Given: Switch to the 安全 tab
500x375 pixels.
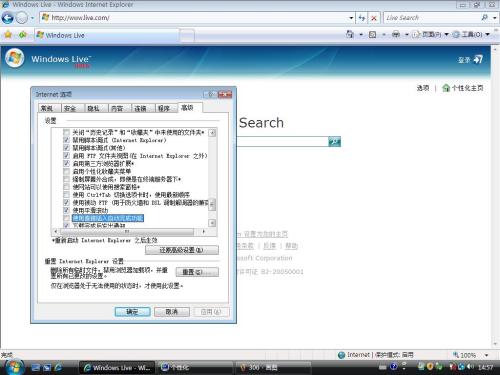Looking at the screenshot, I should [70, 108].
